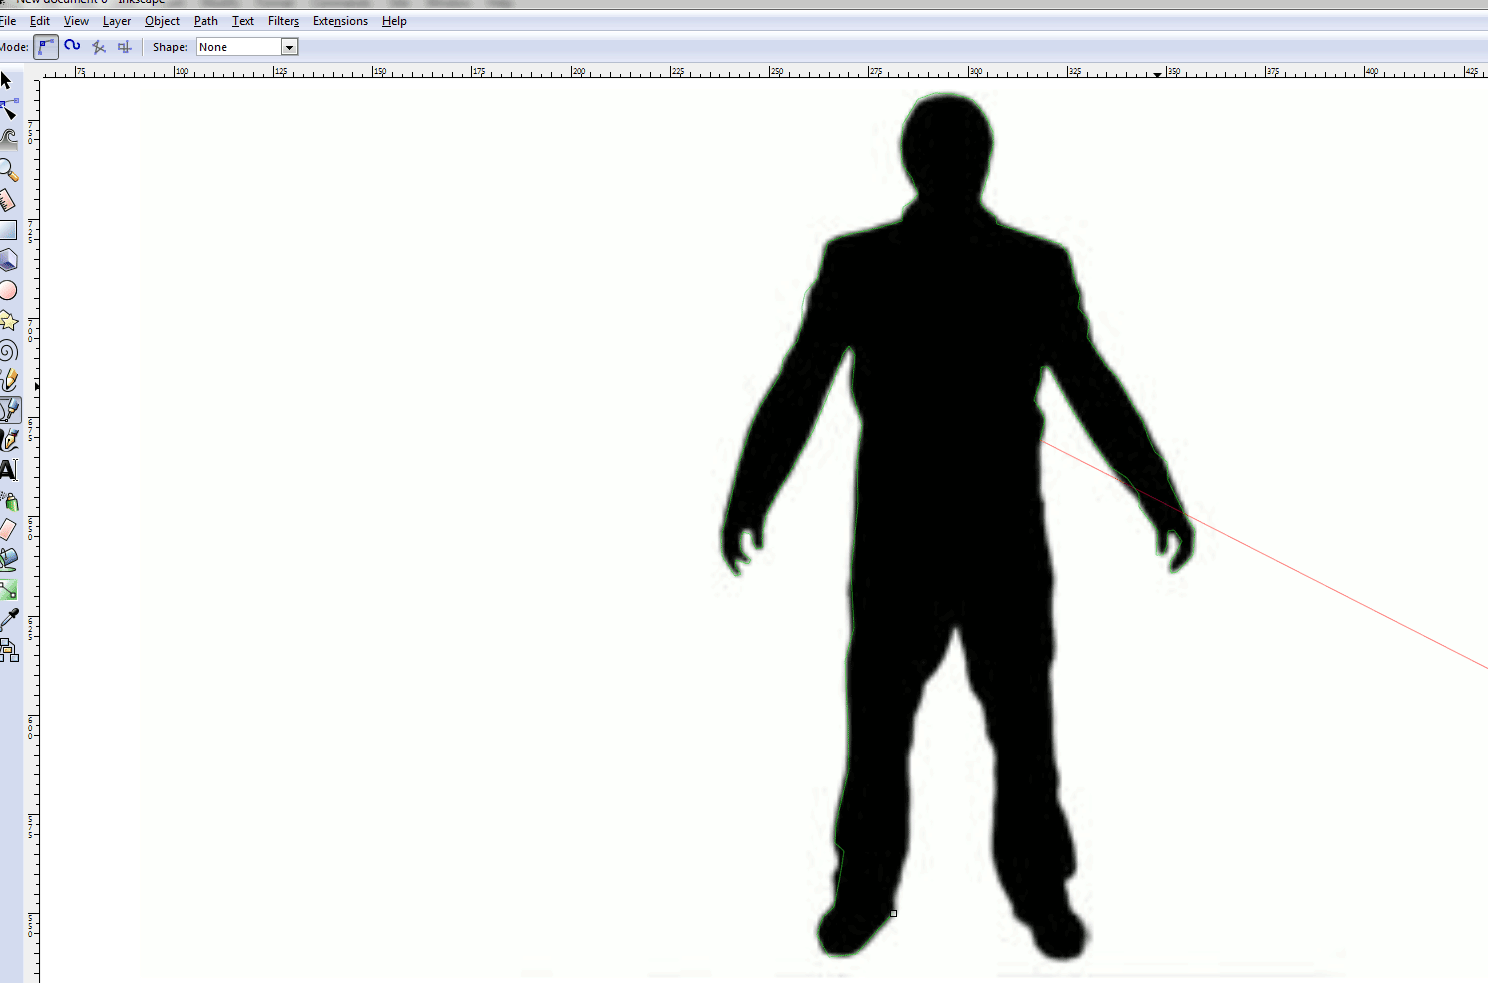The height and width of the screenshot is (983, 1488).
Task: Open the Extensions menu
Action: pos(340,21)
